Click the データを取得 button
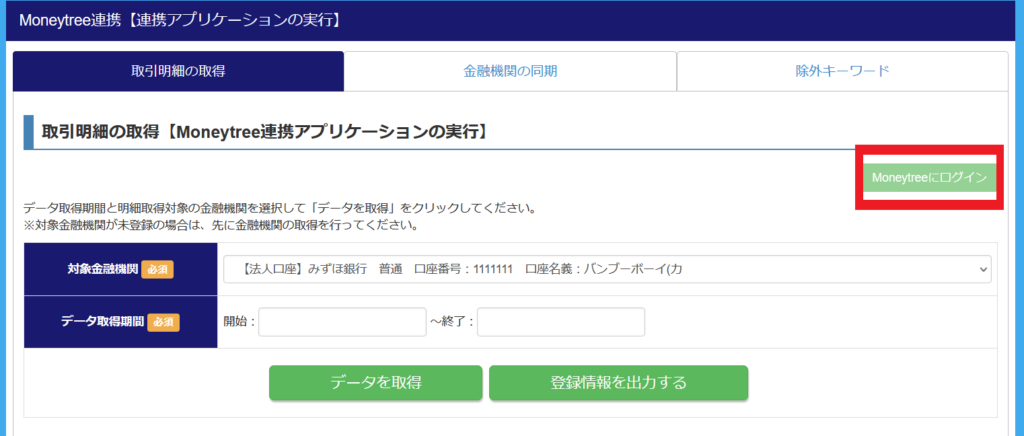The height and width of the screenshot is (436, 1024). point(376,382)
